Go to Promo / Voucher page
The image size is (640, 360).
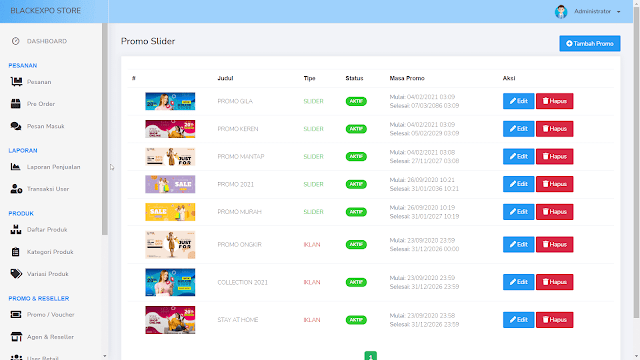coord(51,315)
